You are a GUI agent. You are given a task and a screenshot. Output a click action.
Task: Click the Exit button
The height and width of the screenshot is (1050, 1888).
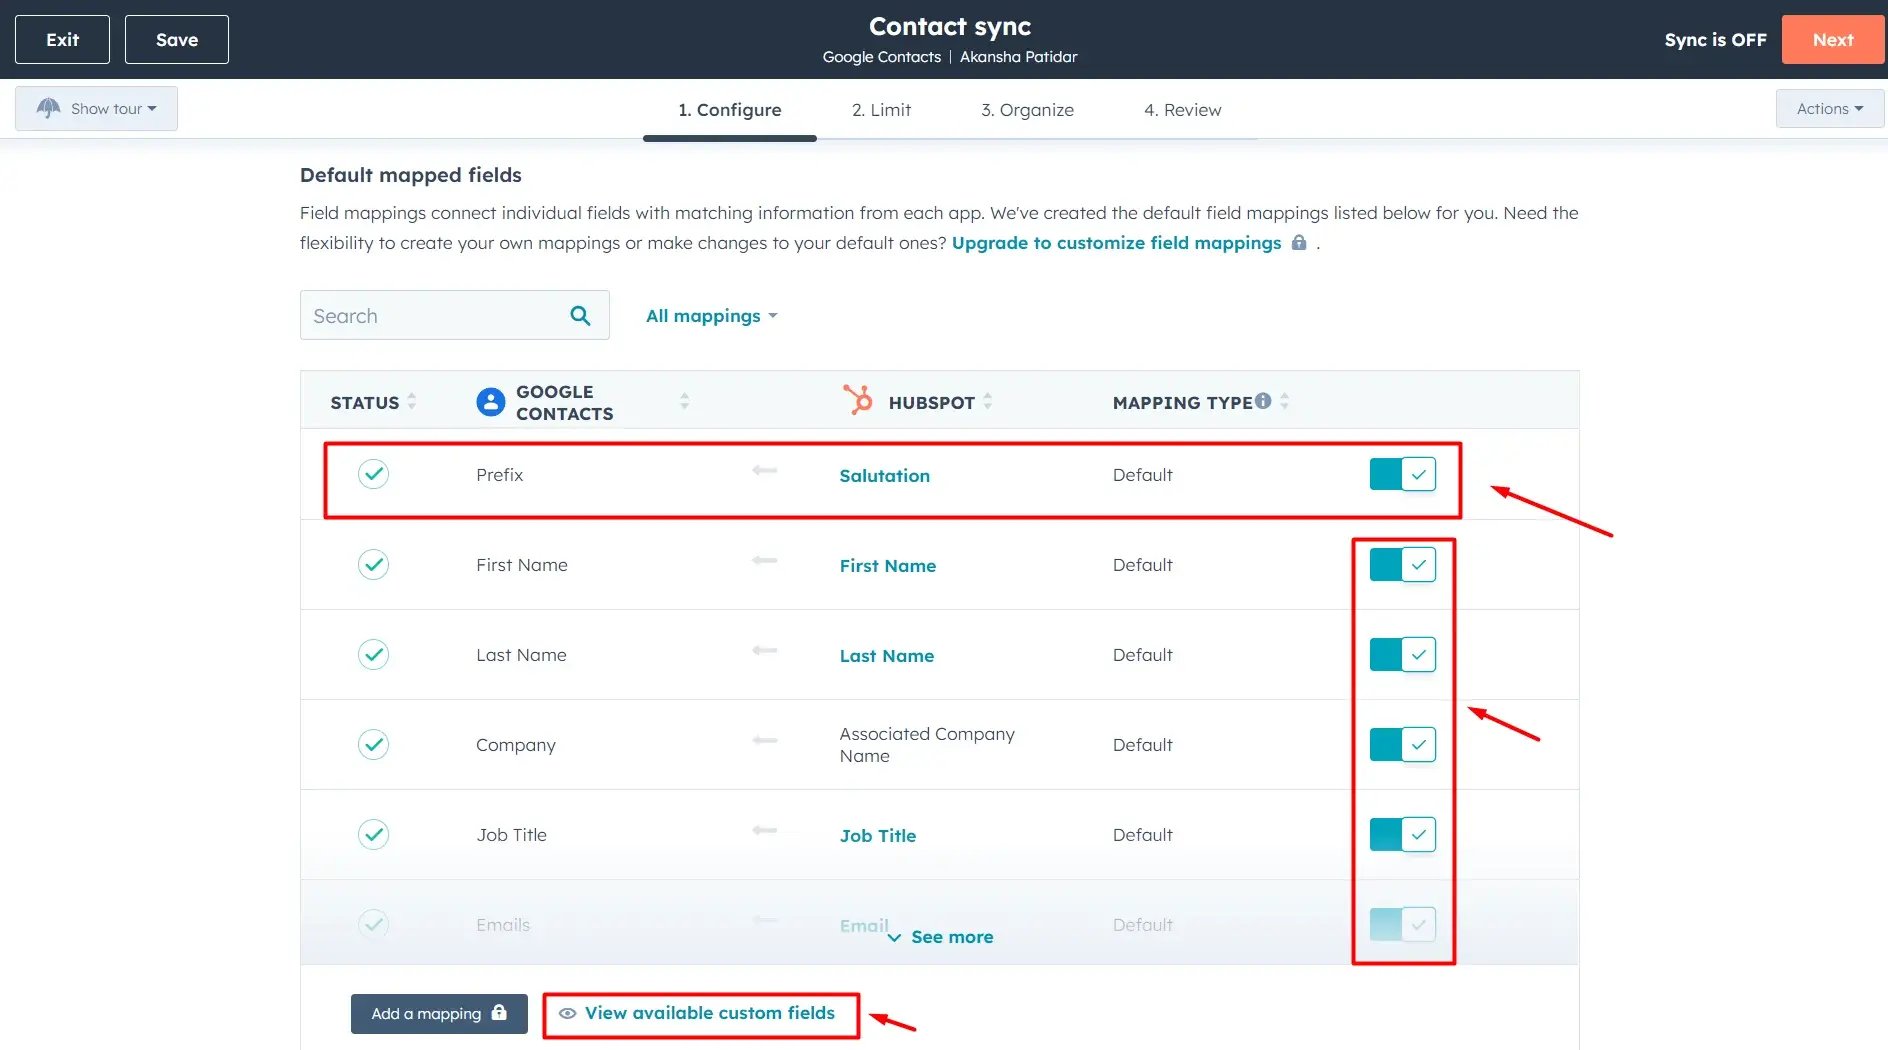62,39
